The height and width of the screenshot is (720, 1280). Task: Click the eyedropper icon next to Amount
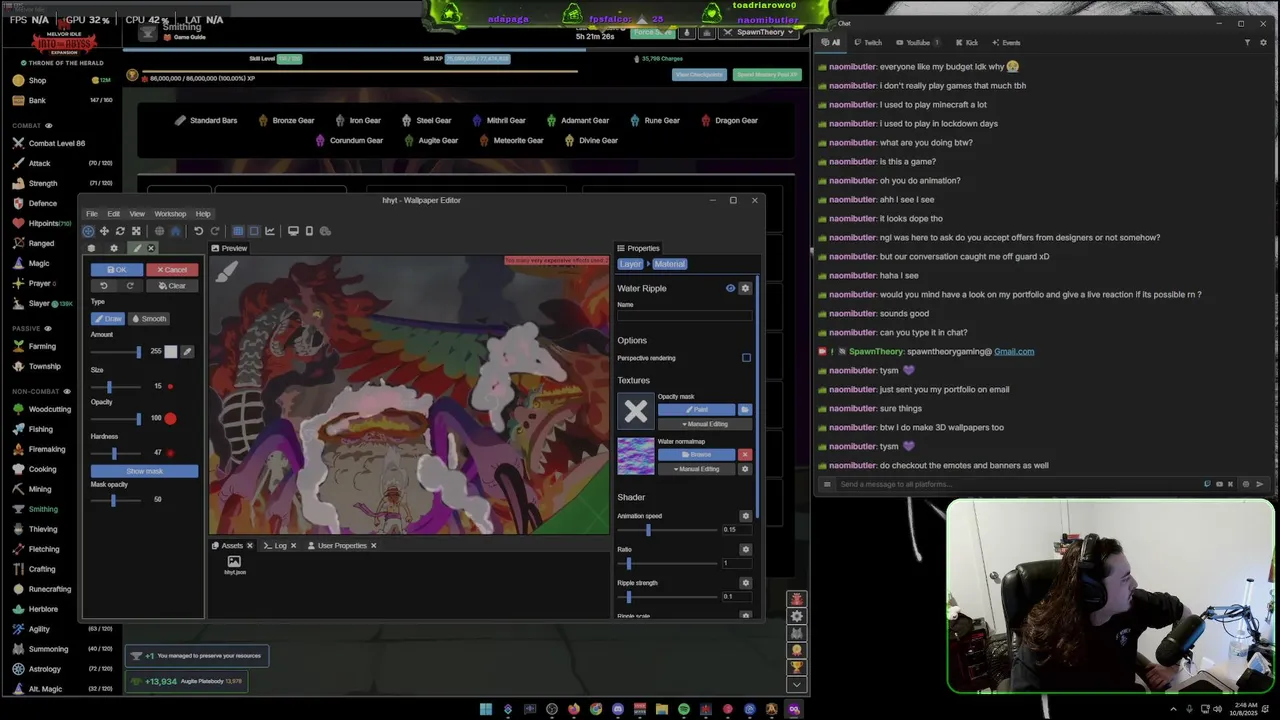point(187,352)
